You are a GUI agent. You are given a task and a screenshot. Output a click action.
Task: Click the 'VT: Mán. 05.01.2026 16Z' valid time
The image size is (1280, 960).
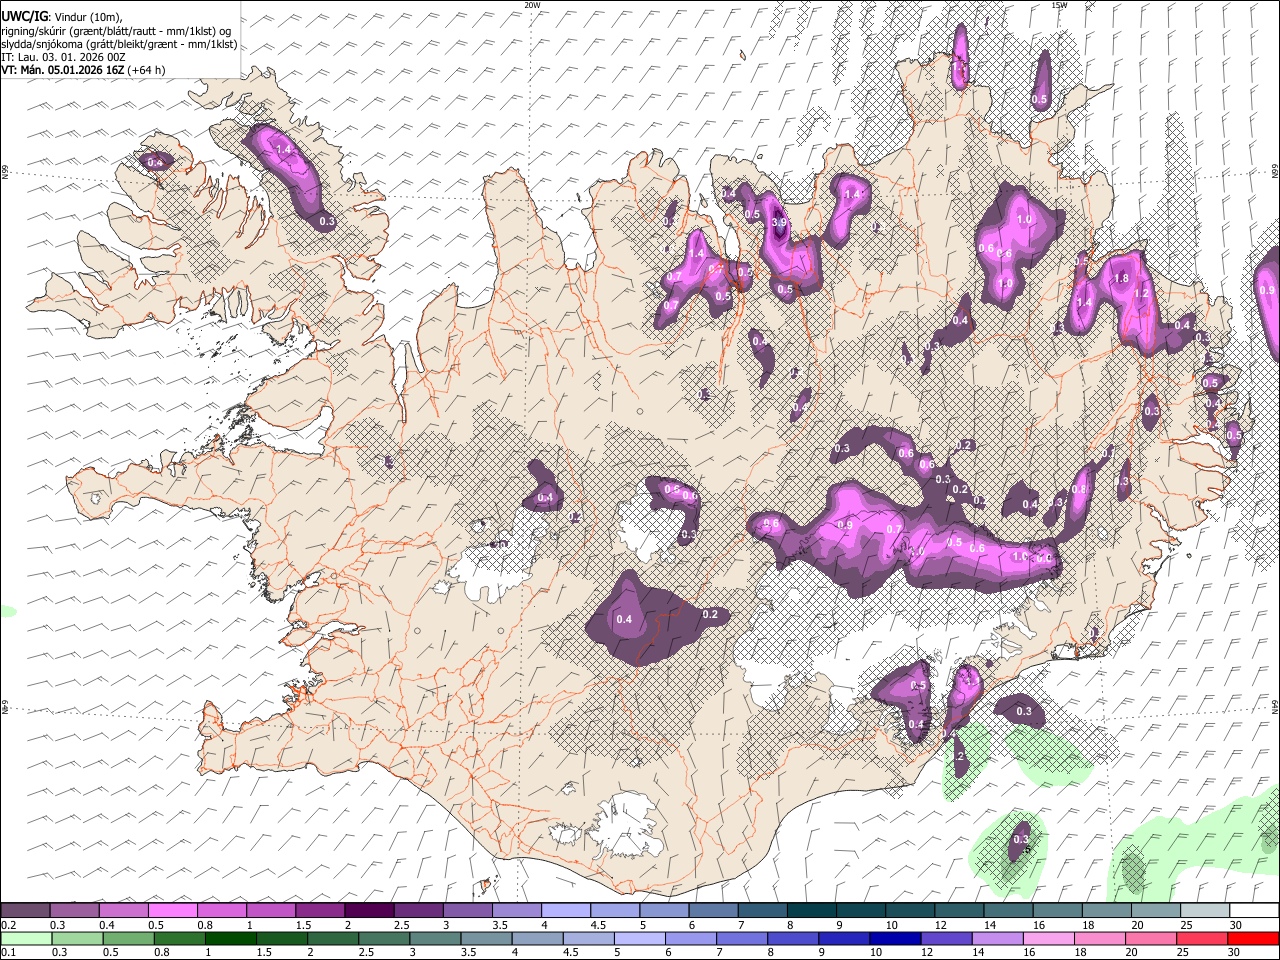point(62,70)
